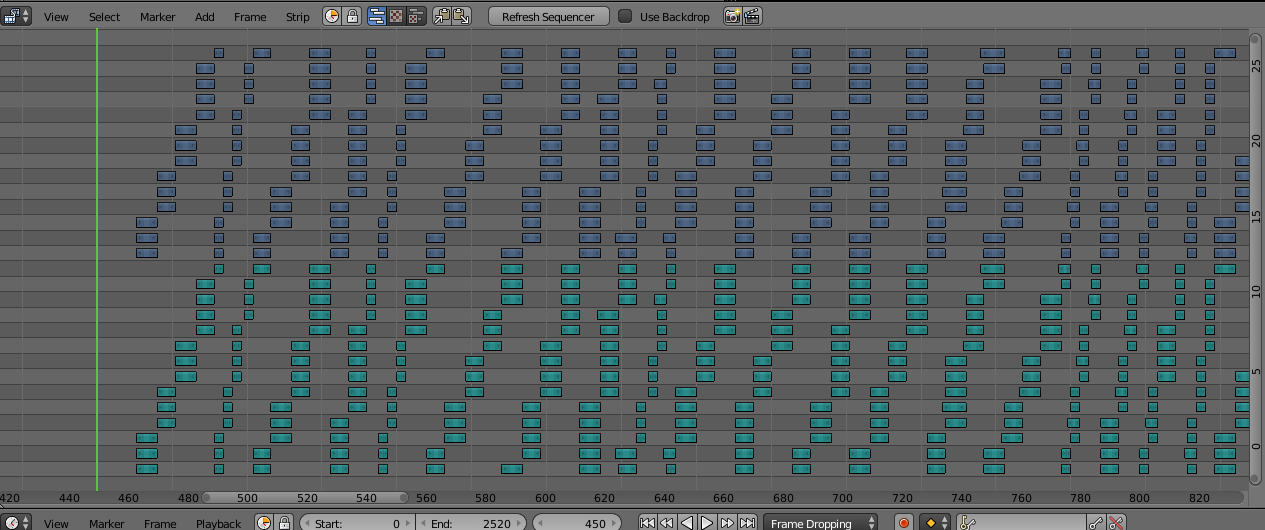Open the timeline Marker menu

(107, 523)
